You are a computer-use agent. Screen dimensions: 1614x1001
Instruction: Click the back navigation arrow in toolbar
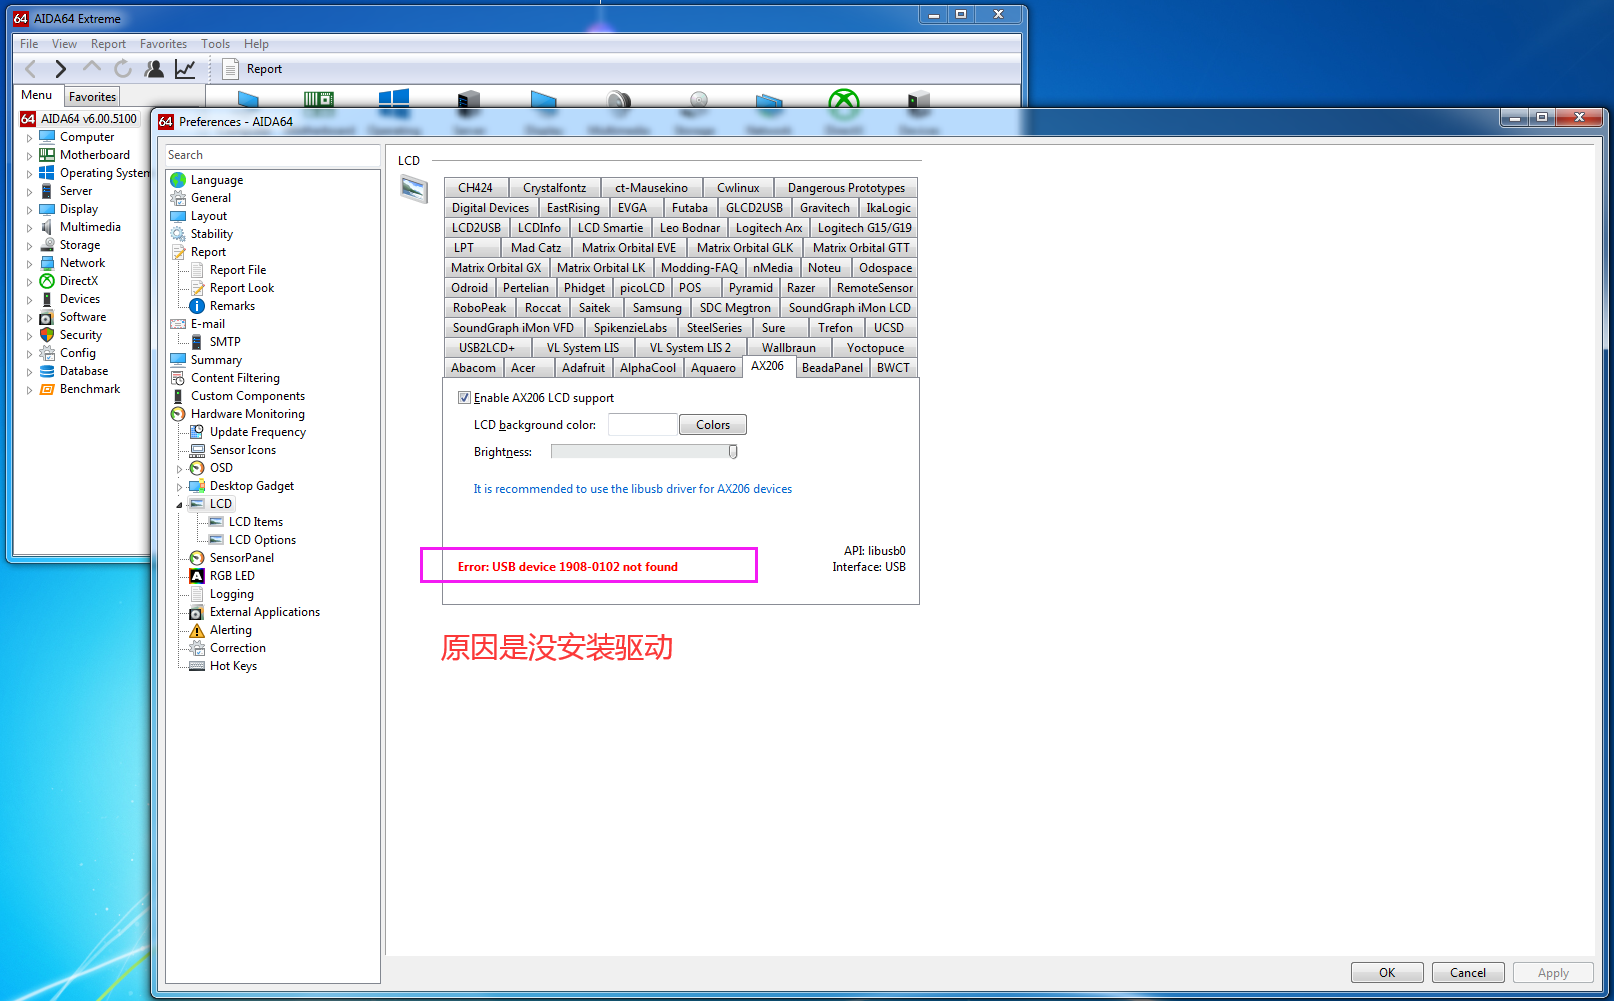(30, 69)
